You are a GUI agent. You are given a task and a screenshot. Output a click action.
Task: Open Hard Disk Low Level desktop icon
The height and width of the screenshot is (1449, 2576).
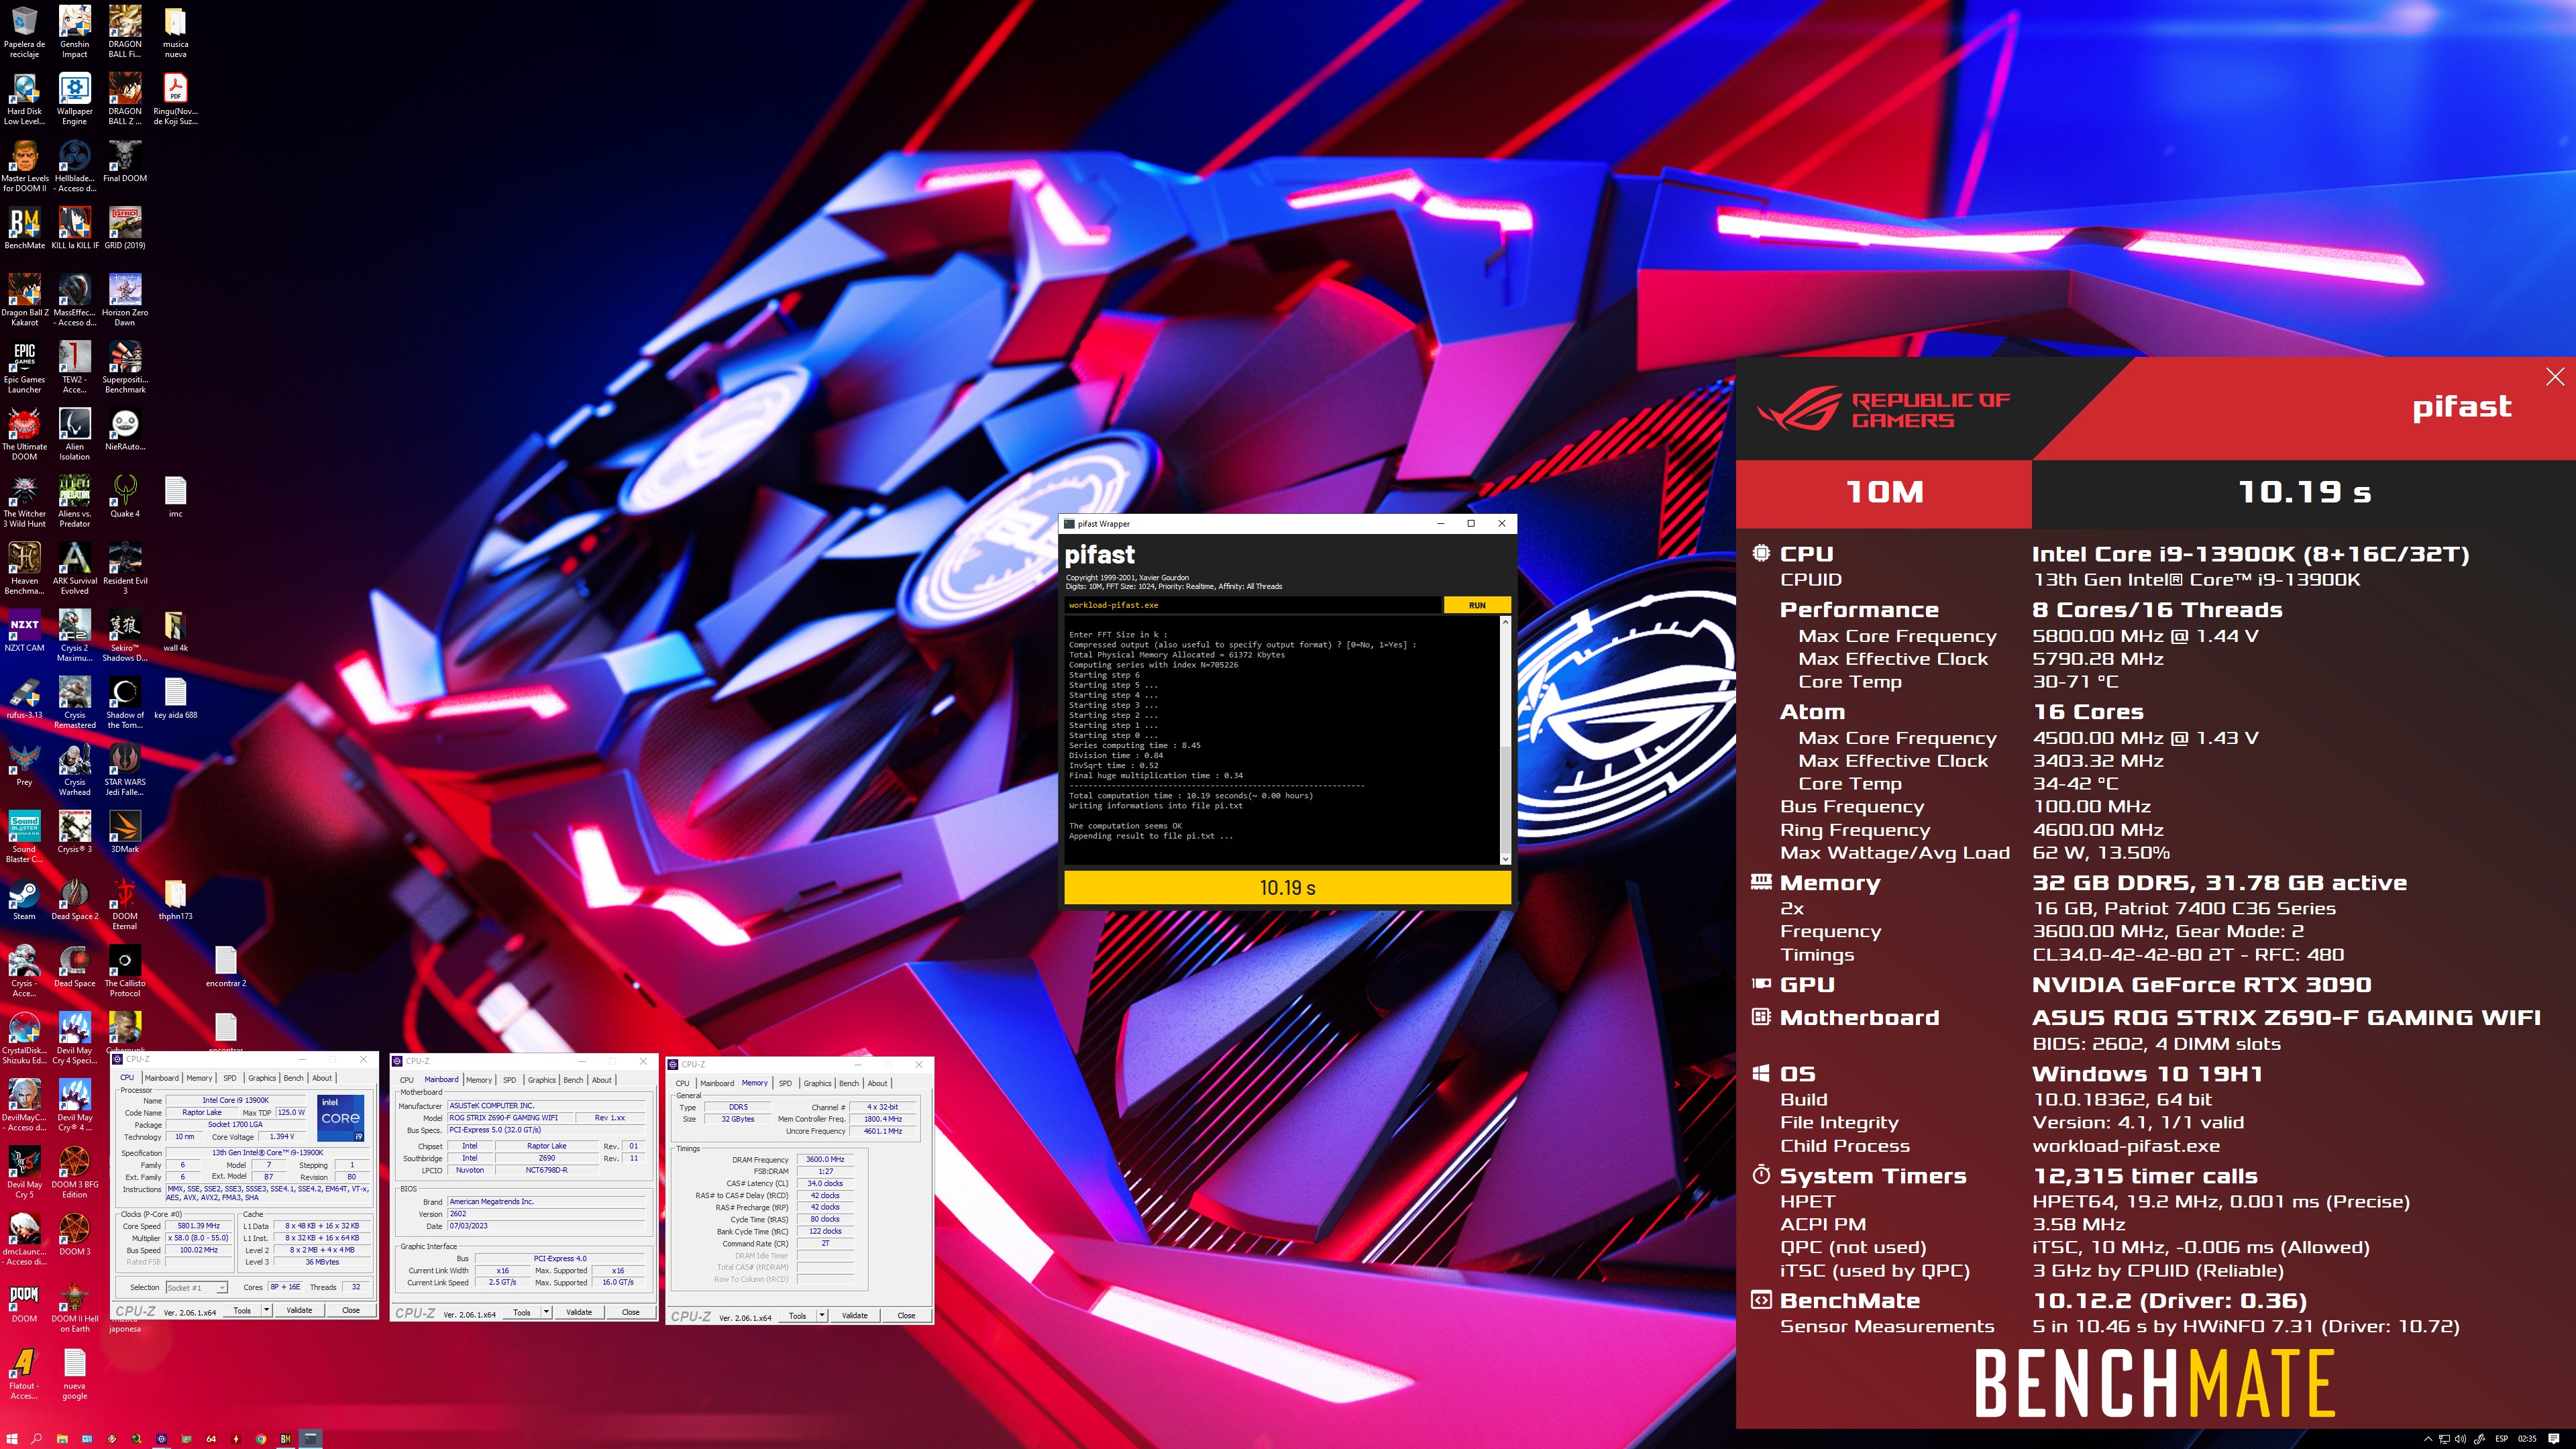click(x=25, y=99)
